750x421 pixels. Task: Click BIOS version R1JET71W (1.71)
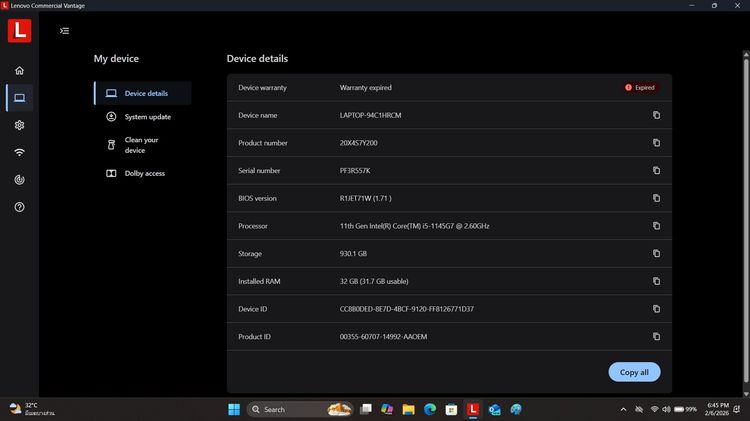pos(365,198)
